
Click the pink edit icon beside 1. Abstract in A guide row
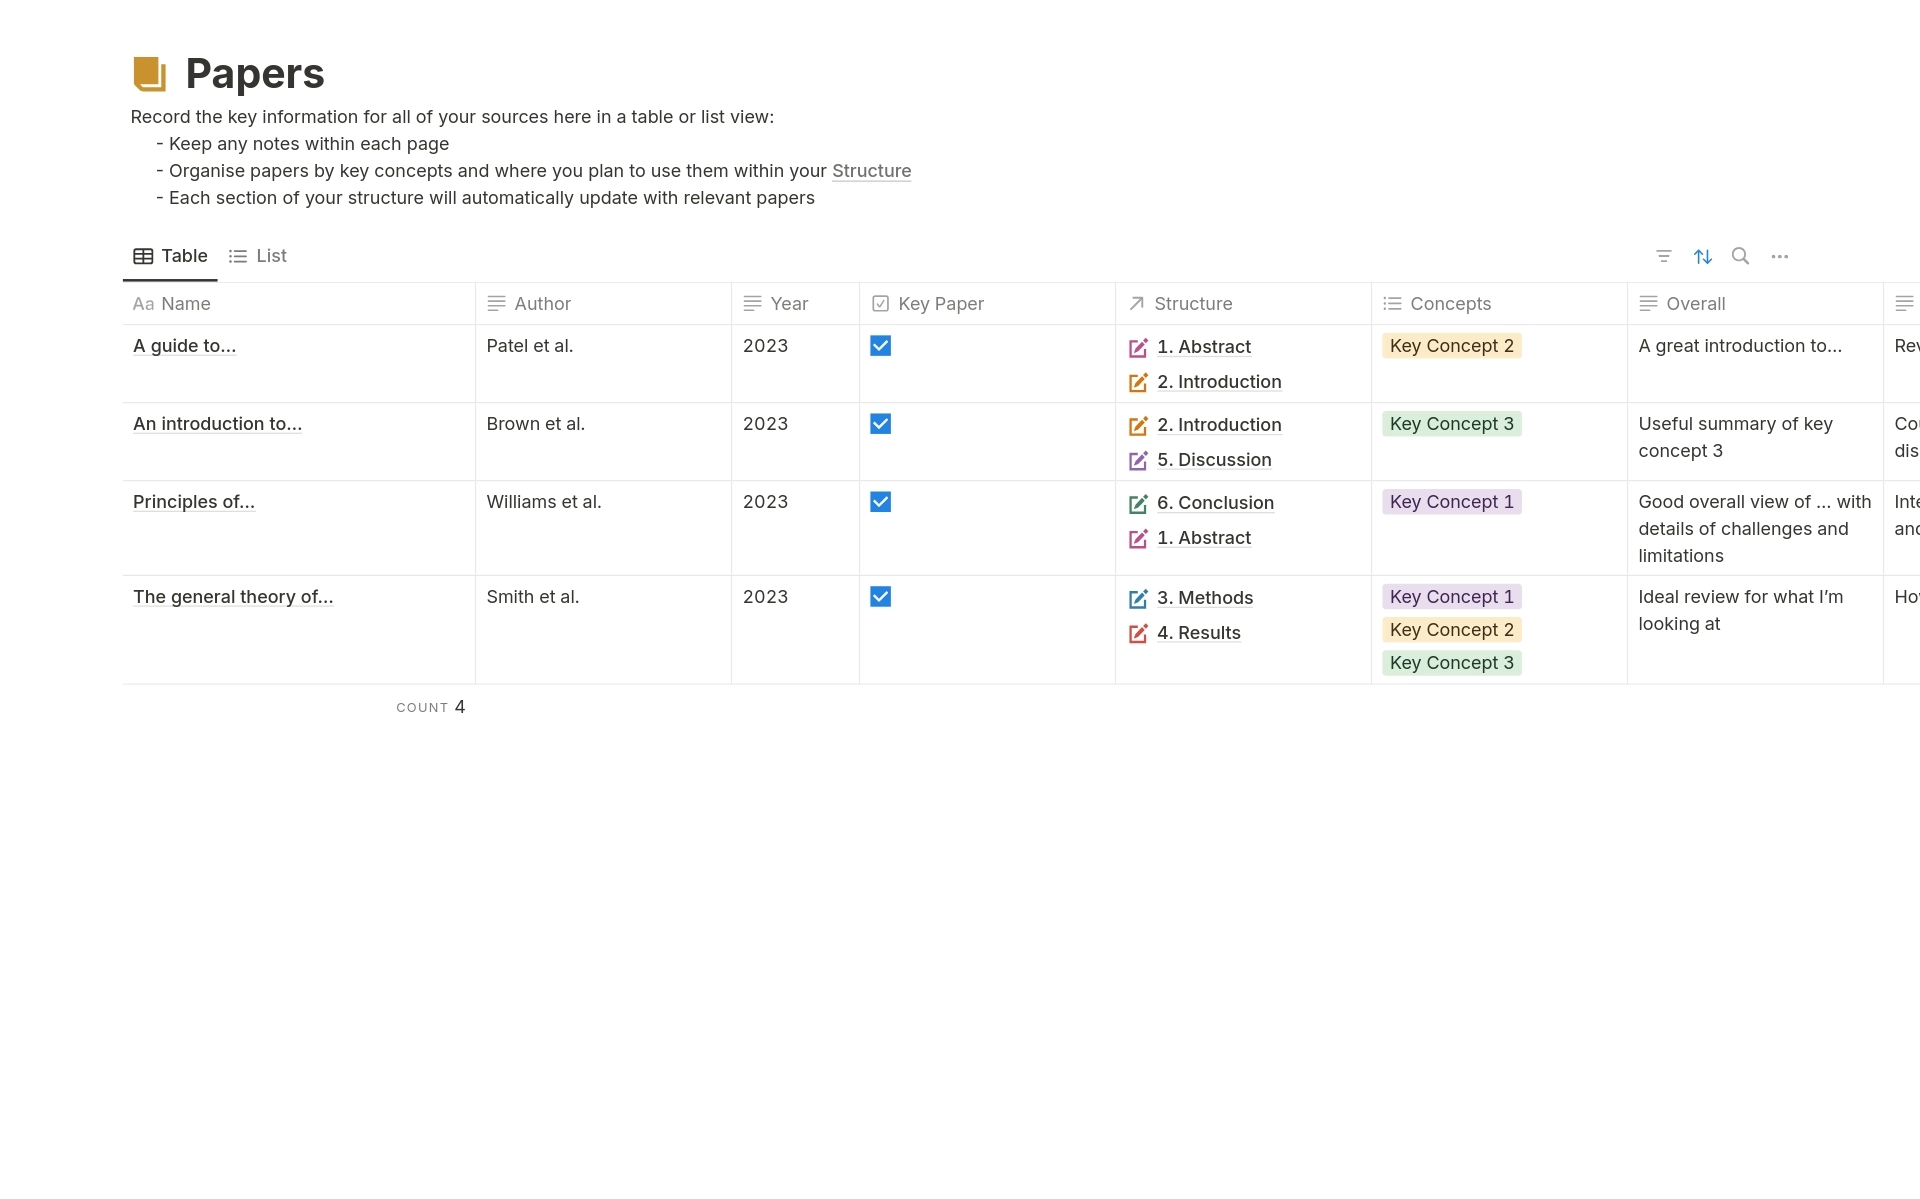click(x=1138, y=347)
